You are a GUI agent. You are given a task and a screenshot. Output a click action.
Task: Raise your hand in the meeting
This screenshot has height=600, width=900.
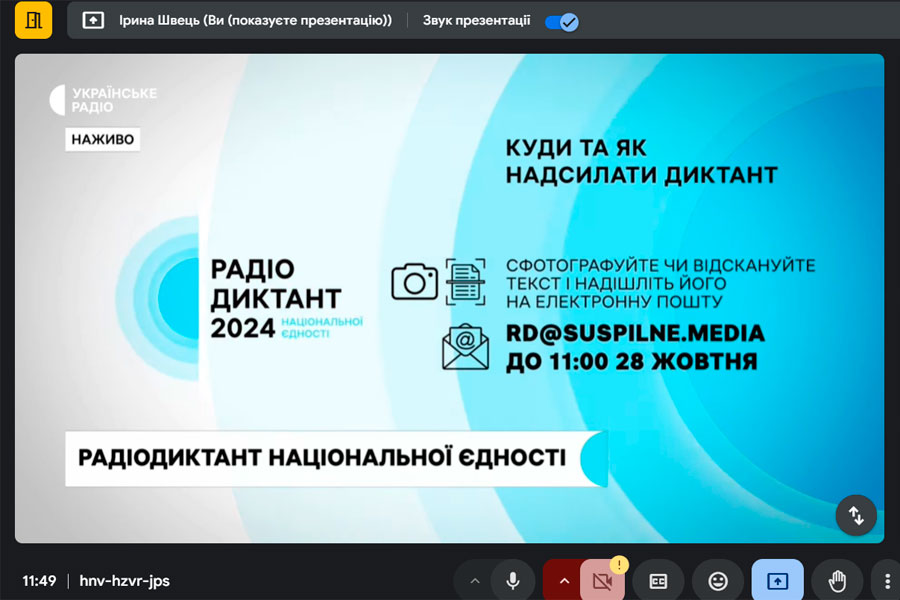(837, 581)
